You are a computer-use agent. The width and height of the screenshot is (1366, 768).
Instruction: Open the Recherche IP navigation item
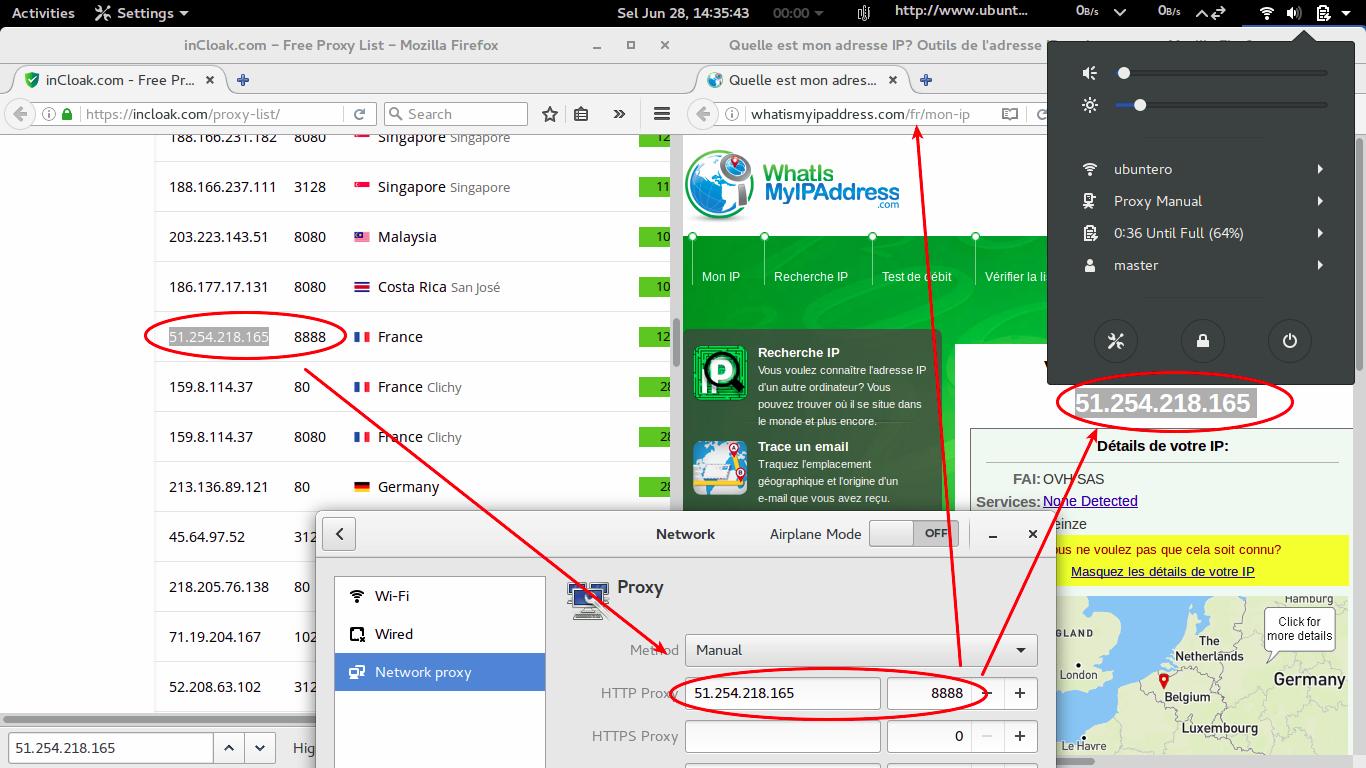(811, 277)
